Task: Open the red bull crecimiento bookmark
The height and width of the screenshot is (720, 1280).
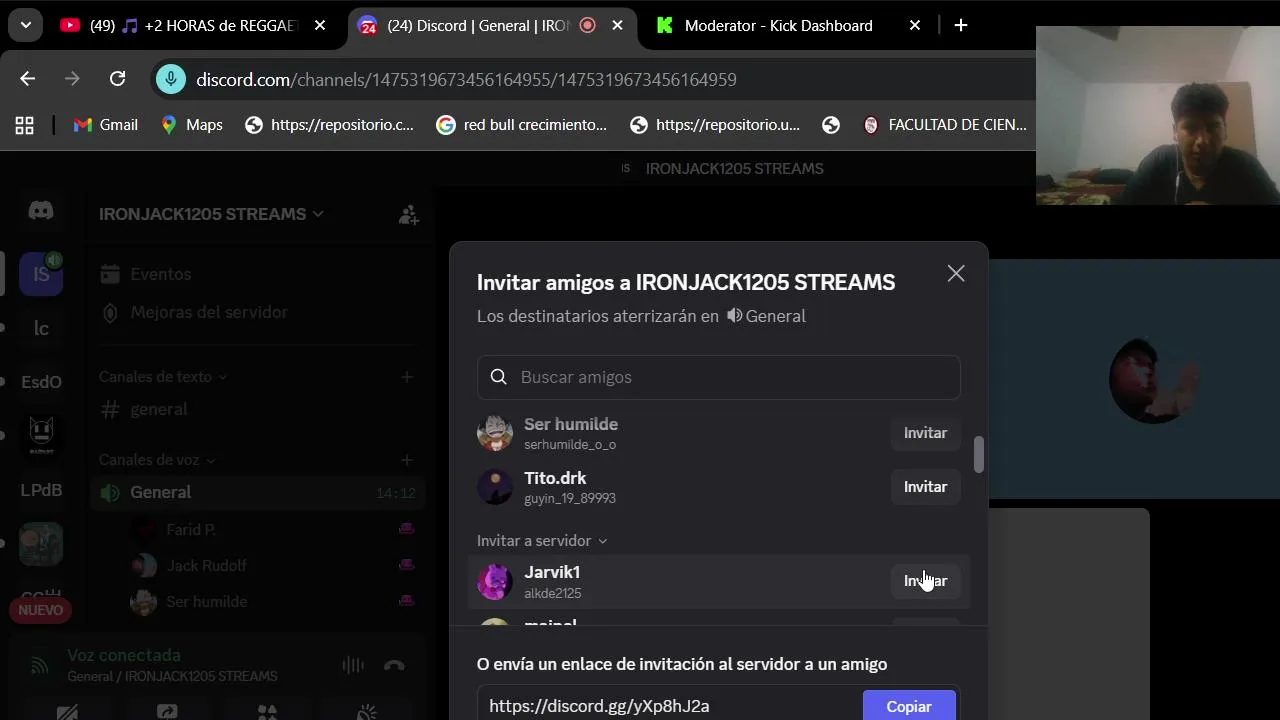Action: (x=522, y=125)
